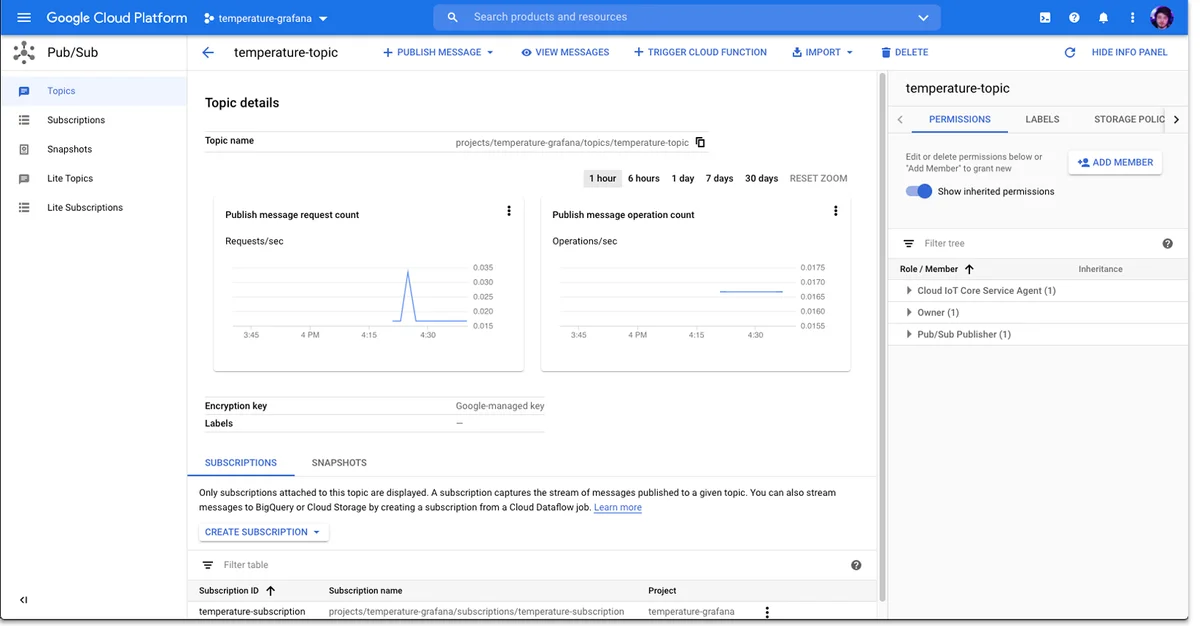
Task: Click the refresh icon in toolbar
Action: click(1070, 52)
